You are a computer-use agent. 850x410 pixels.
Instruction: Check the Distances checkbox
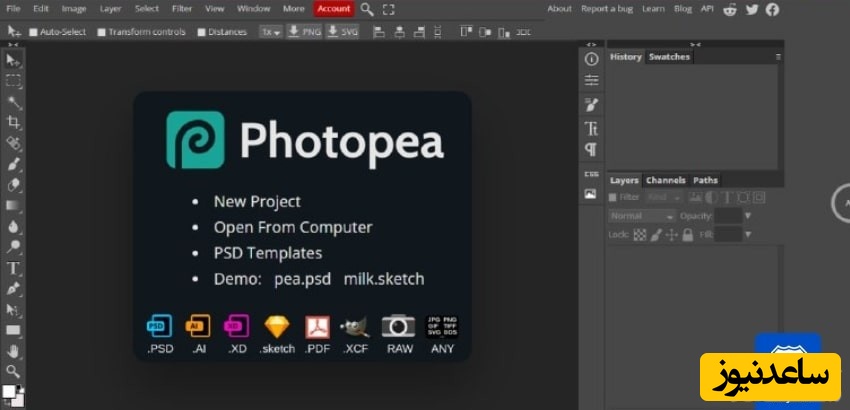(201, 32)
